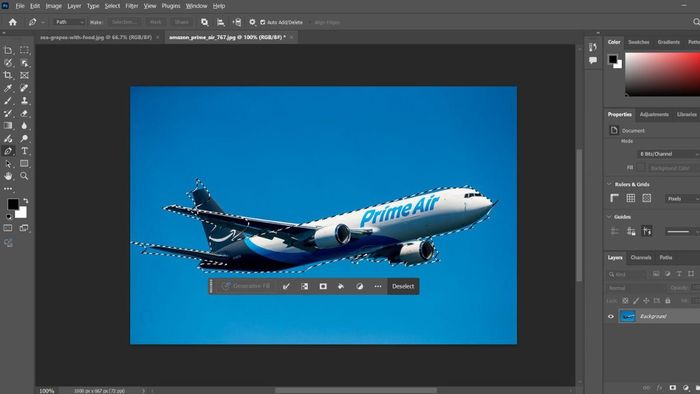Swap foreground and background colors

point(25,200)
